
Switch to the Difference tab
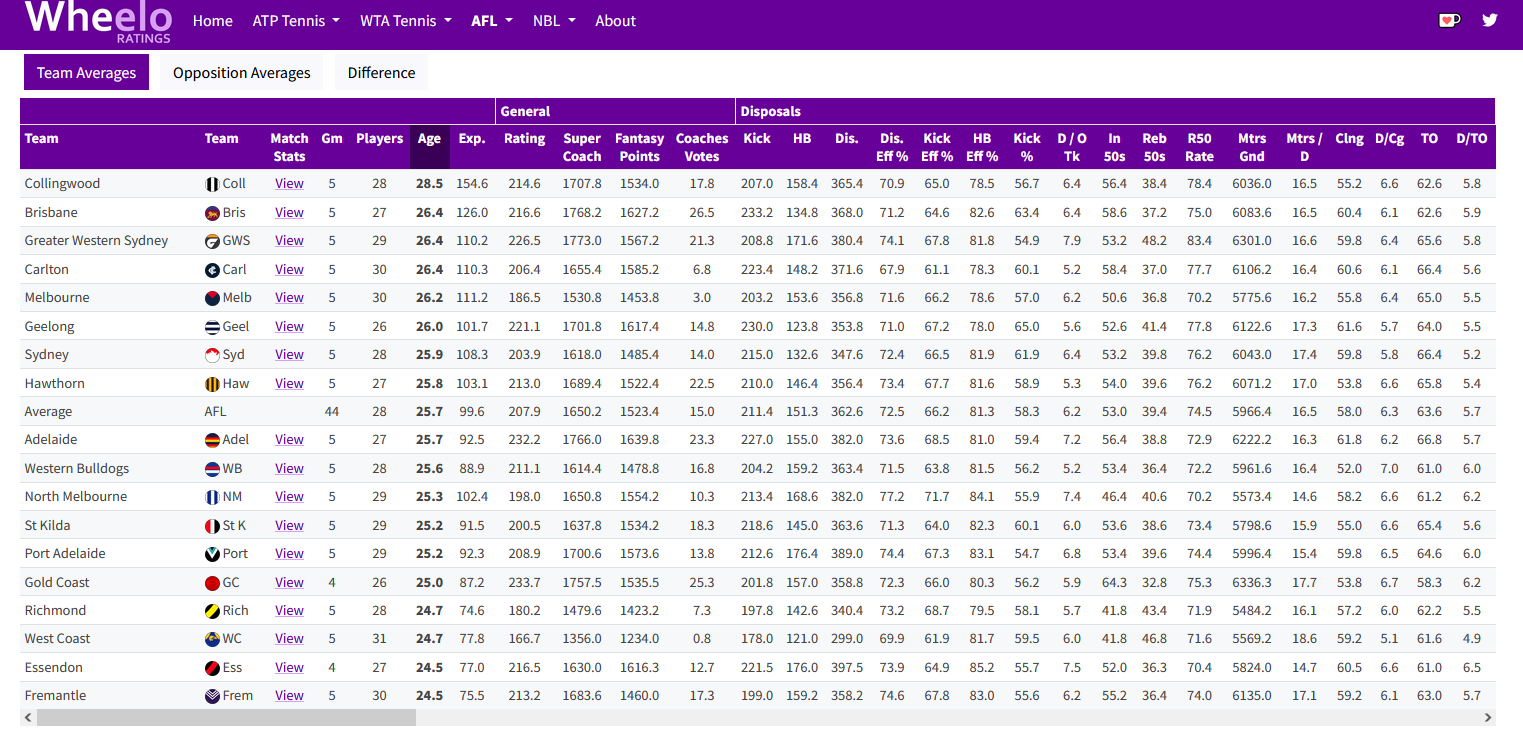pos(381,73)
